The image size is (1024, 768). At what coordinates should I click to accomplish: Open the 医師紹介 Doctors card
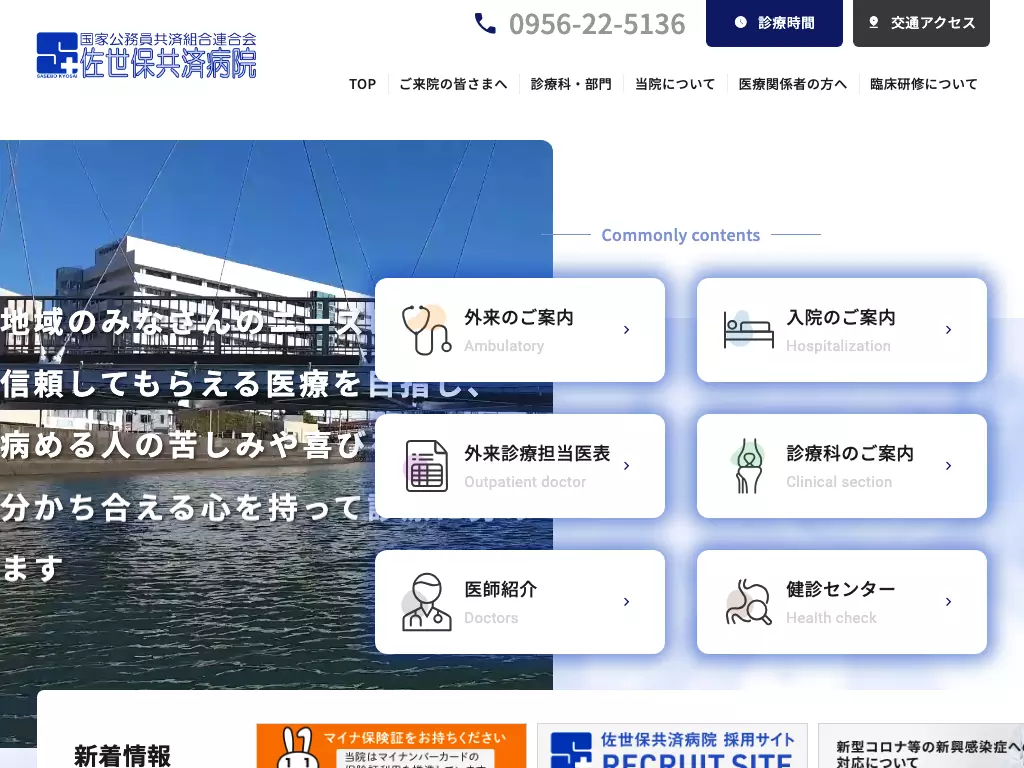(520, 601)
